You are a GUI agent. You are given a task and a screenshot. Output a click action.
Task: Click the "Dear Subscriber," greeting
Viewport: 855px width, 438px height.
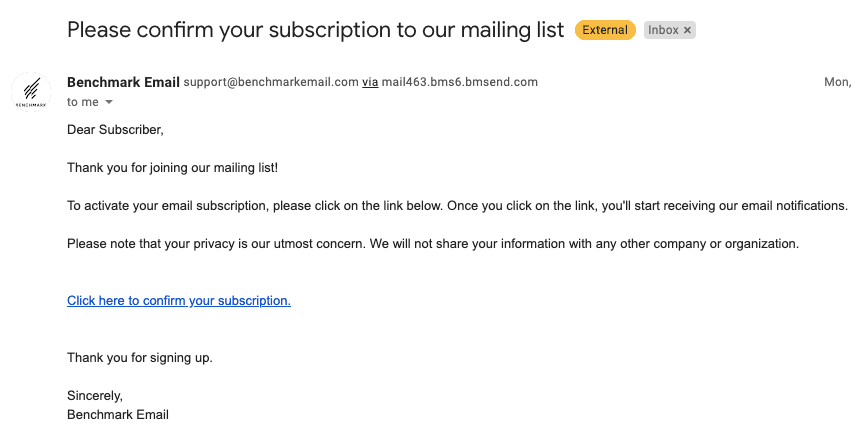tap(115, 129)
